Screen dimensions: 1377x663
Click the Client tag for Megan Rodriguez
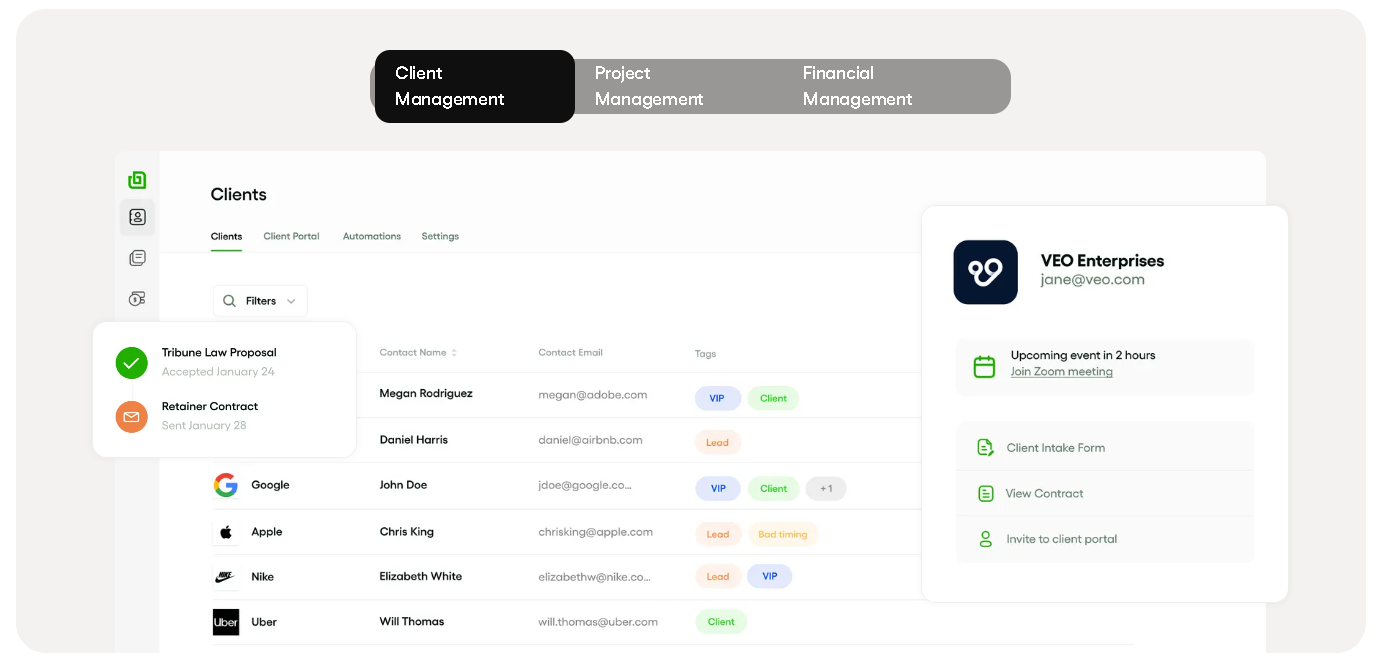[x=773, y=398]
